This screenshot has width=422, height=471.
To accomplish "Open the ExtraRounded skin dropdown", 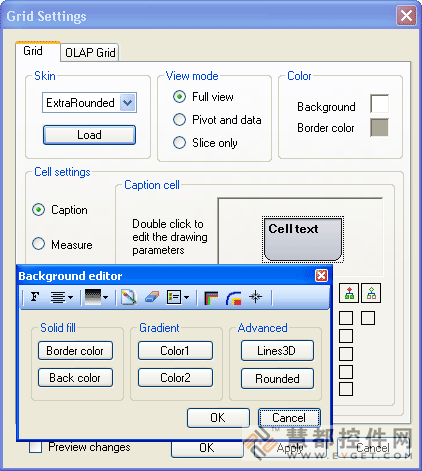I will pos(128,103).
